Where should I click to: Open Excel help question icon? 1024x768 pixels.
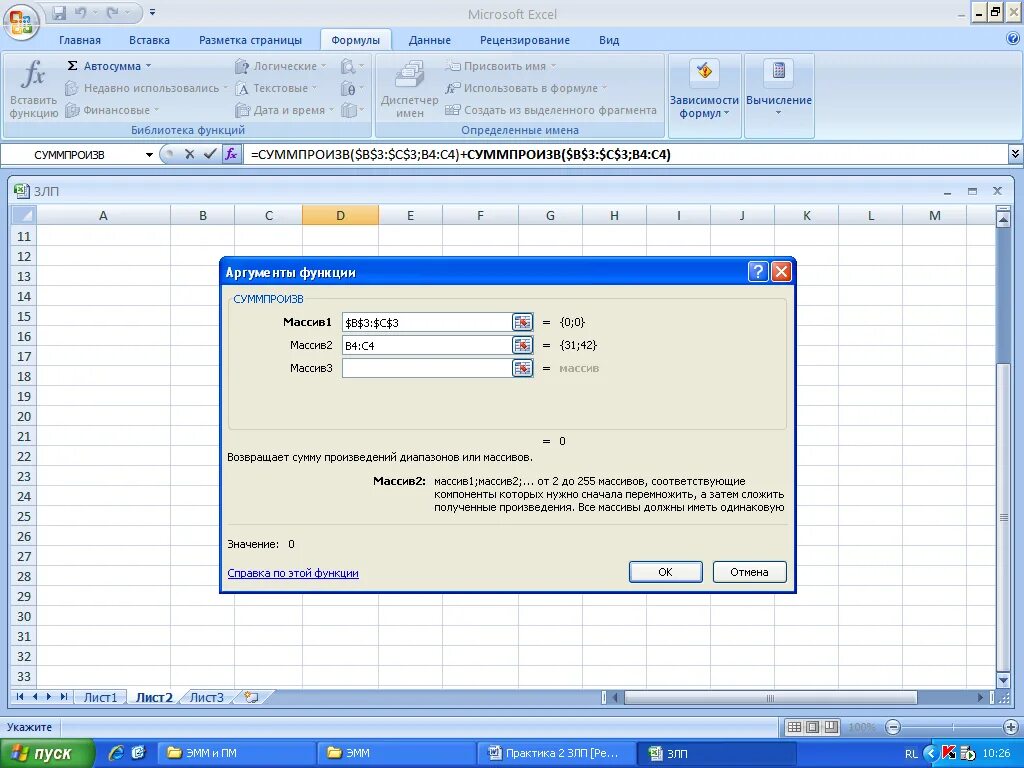tap(1013, 39)
